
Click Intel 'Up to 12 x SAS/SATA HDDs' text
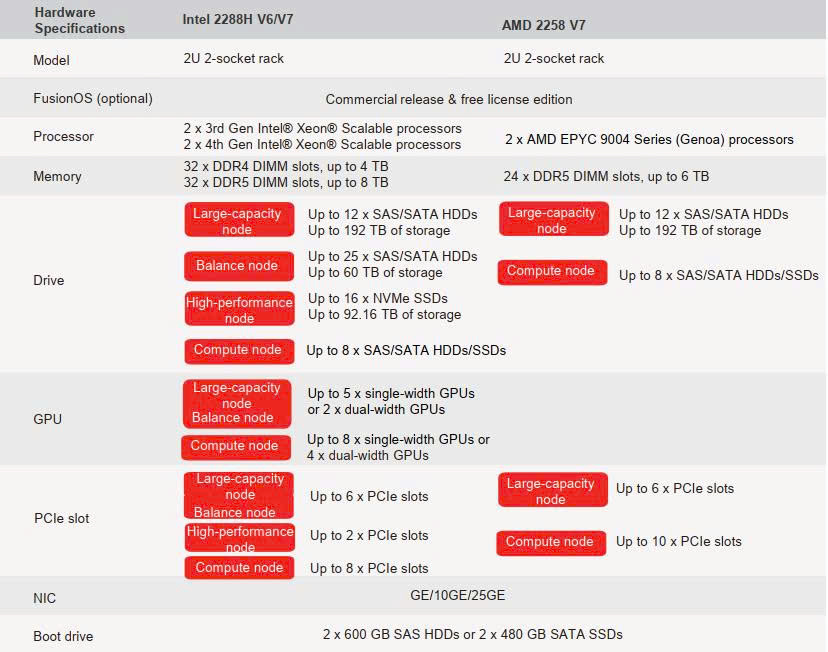(392, 214)
